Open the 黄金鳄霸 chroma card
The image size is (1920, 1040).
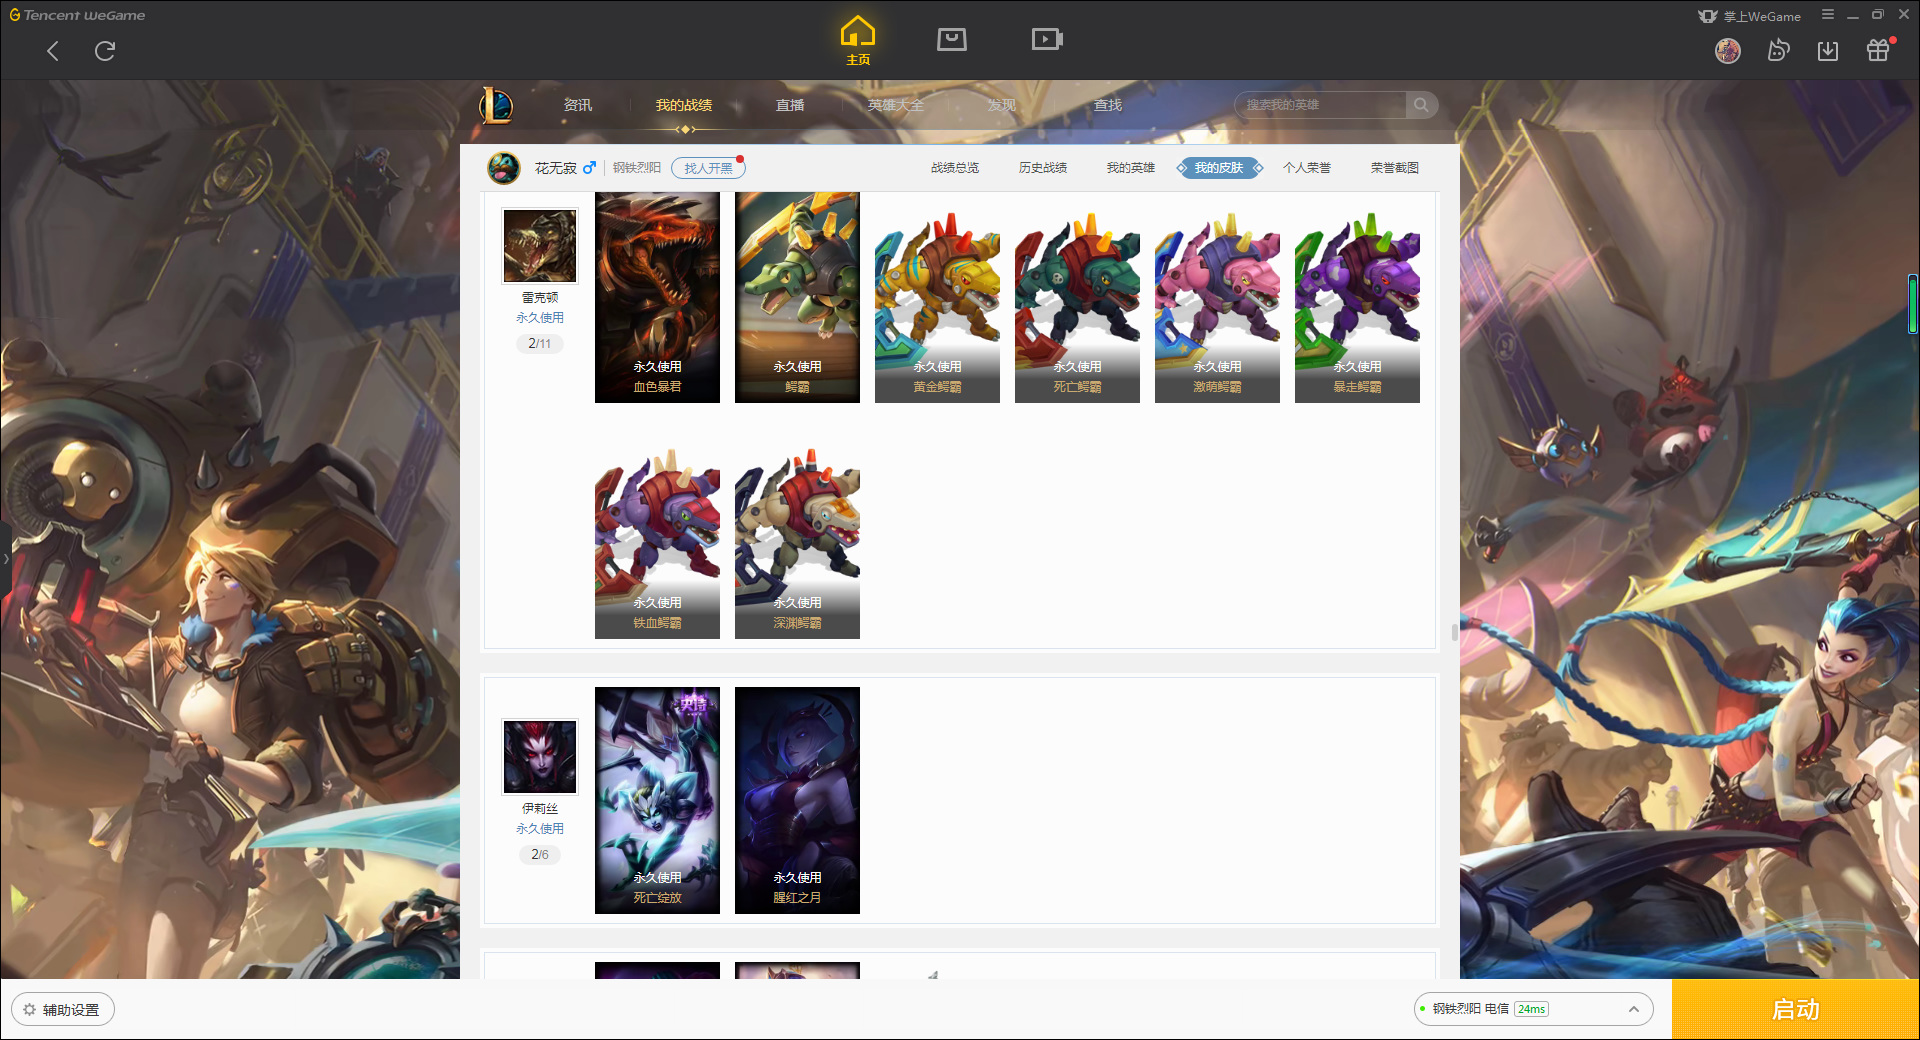937,307
